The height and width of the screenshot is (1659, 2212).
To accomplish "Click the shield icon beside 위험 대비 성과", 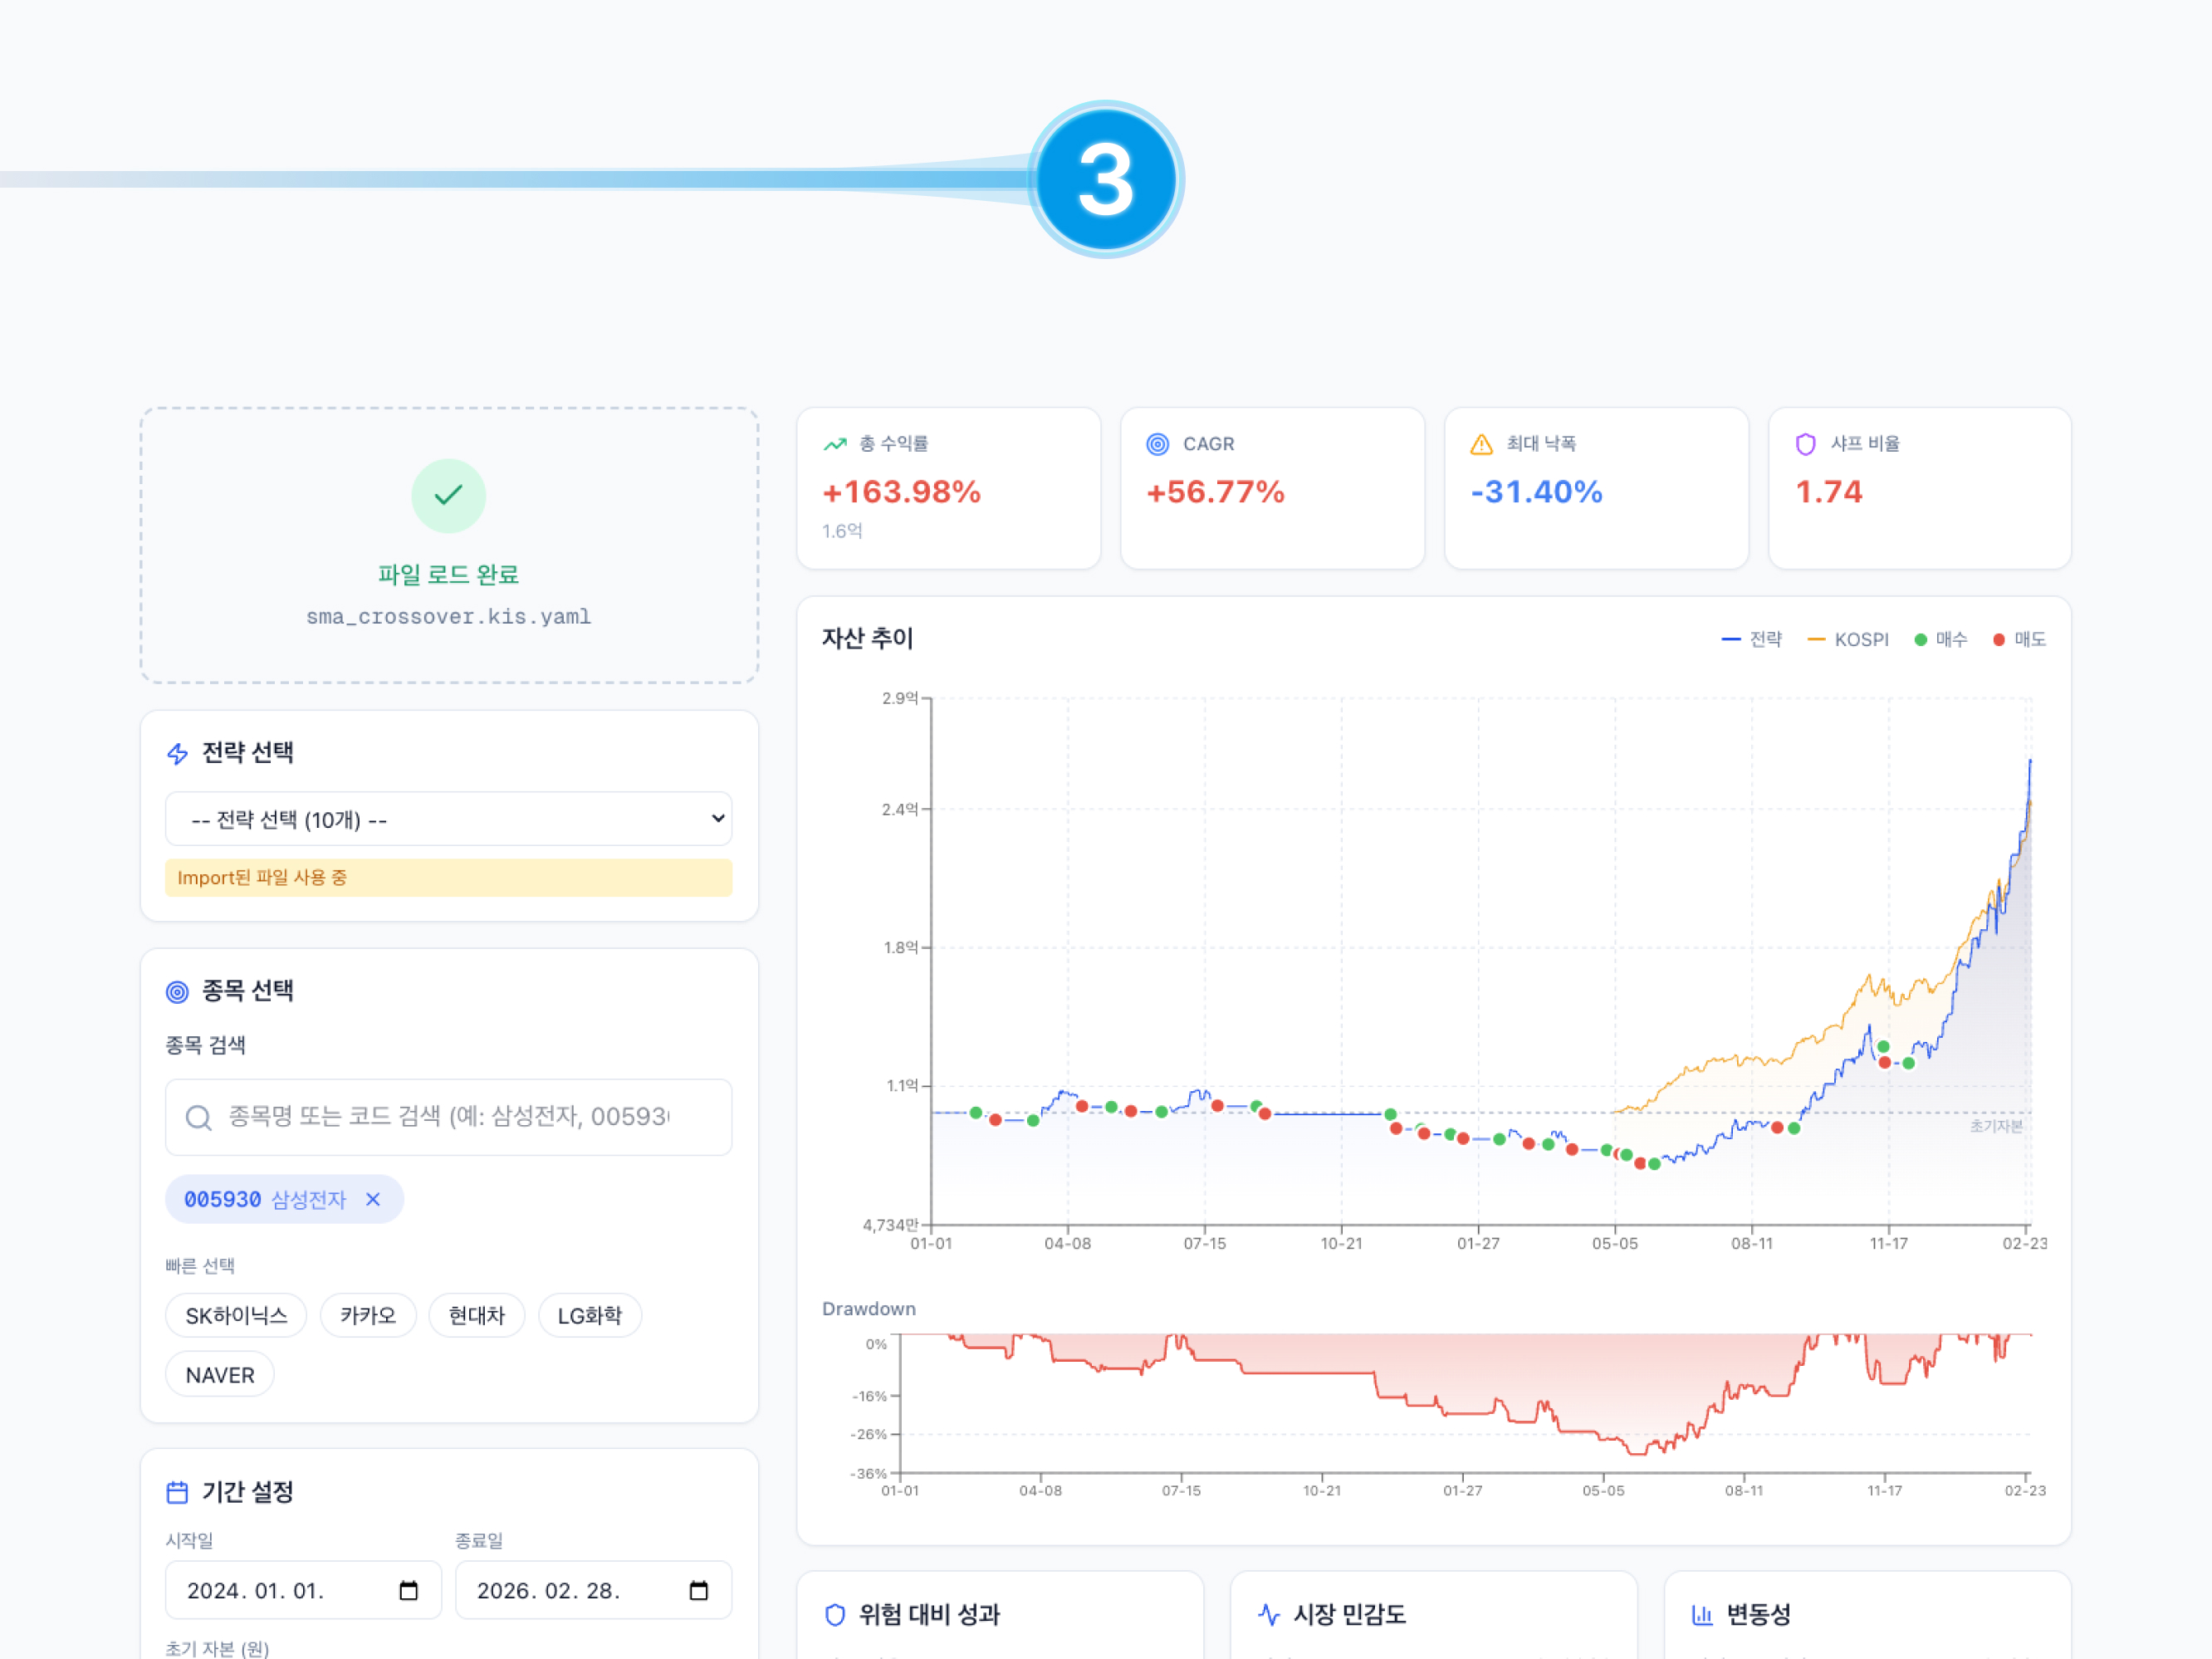I will tap(835, 1614).
